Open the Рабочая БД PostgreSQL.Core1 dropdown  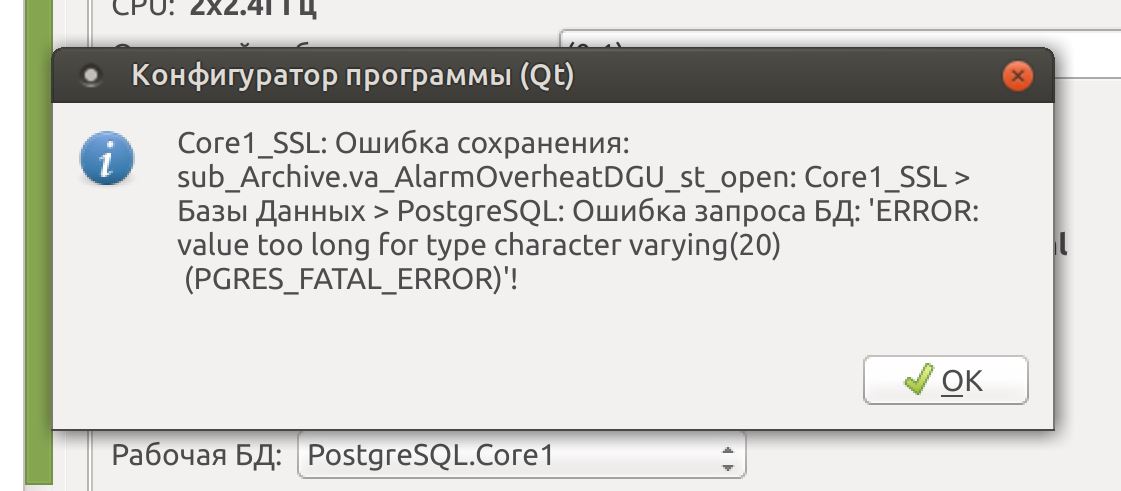coord(520,455)
